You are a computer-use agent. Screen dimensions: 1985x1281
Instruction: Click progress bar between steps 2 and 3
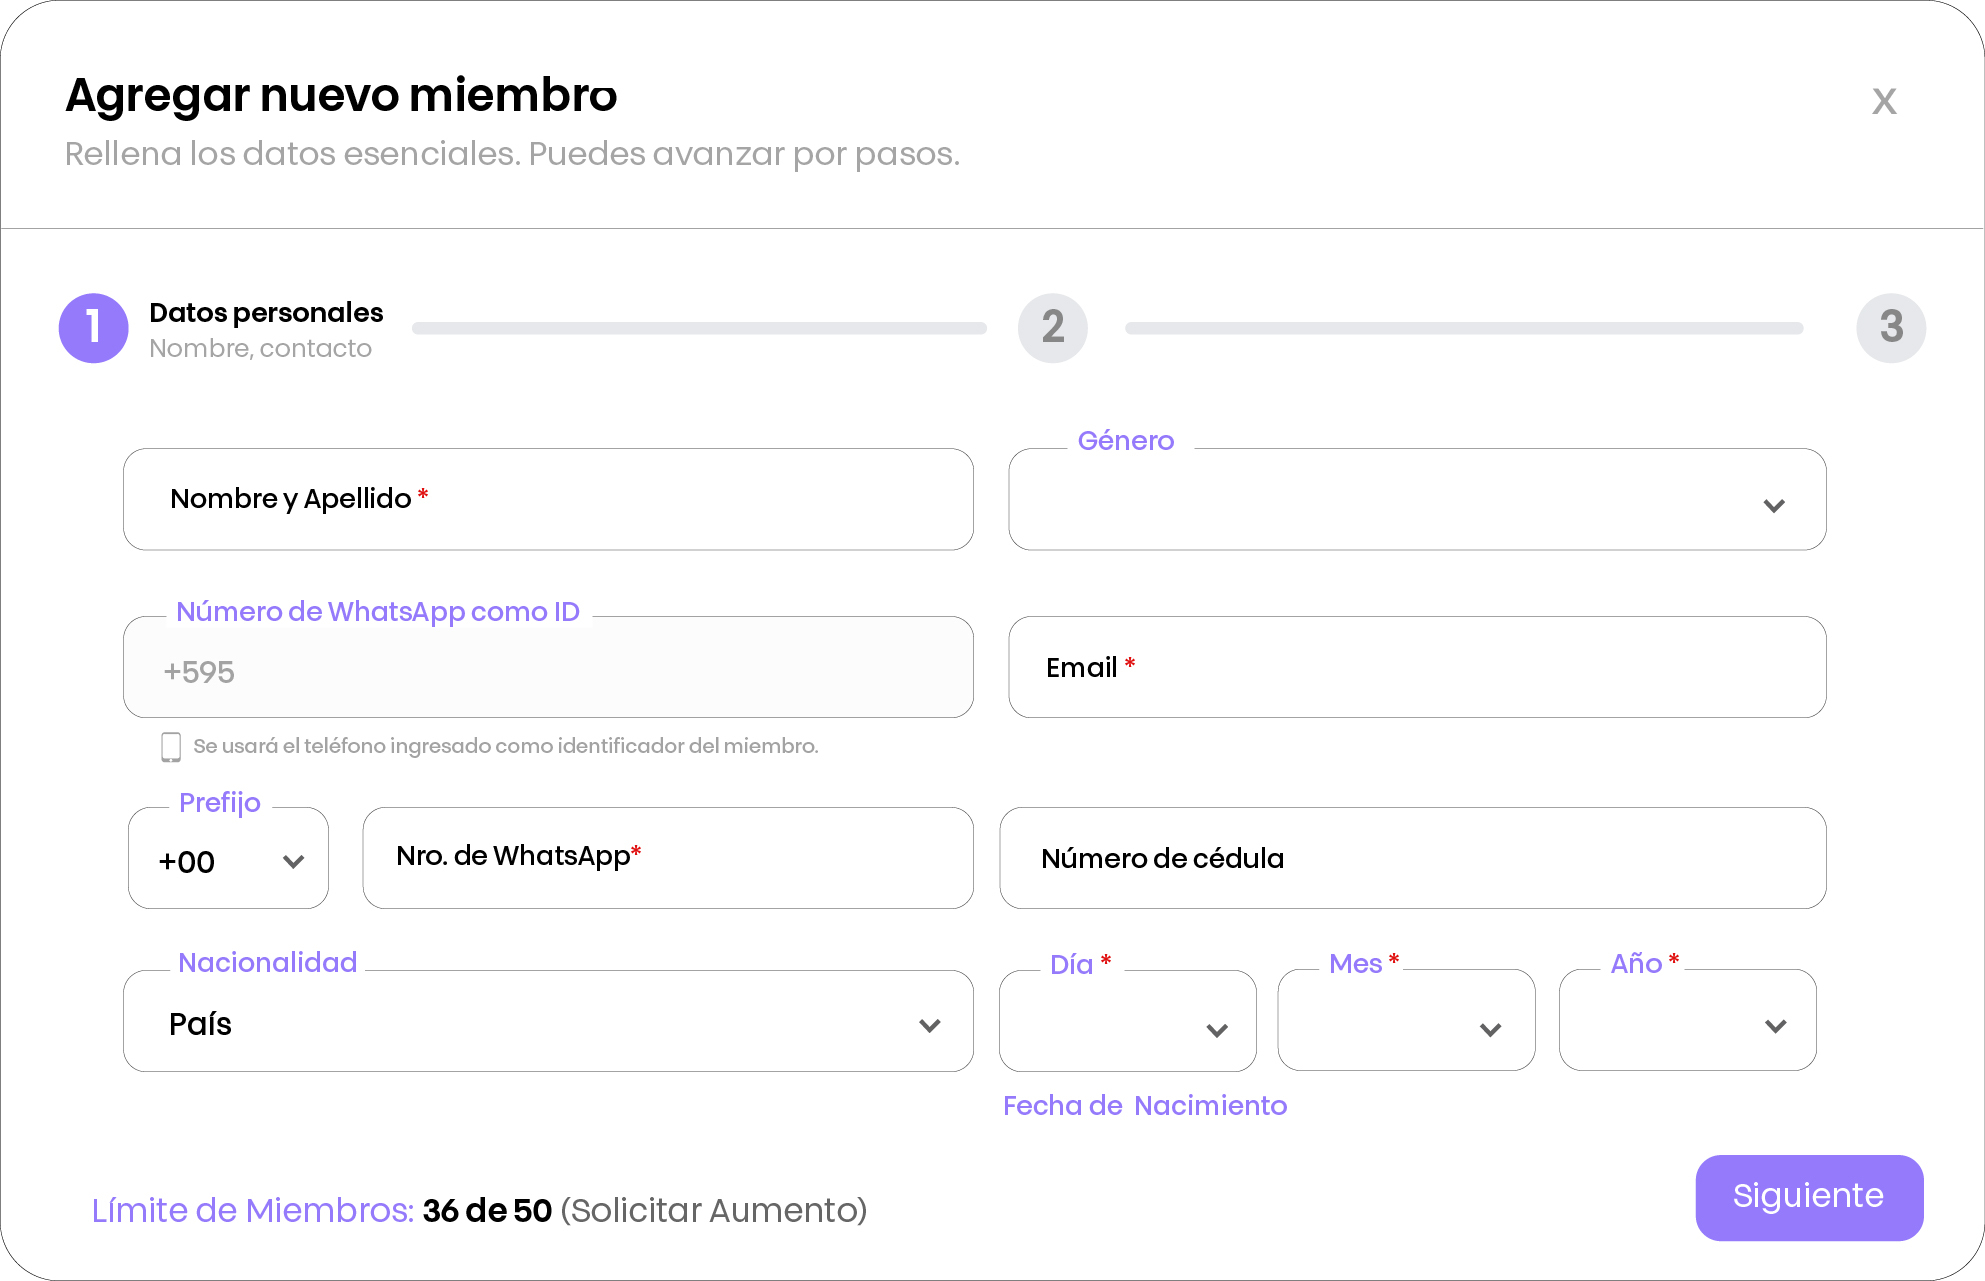click(x=1463, y=328)
